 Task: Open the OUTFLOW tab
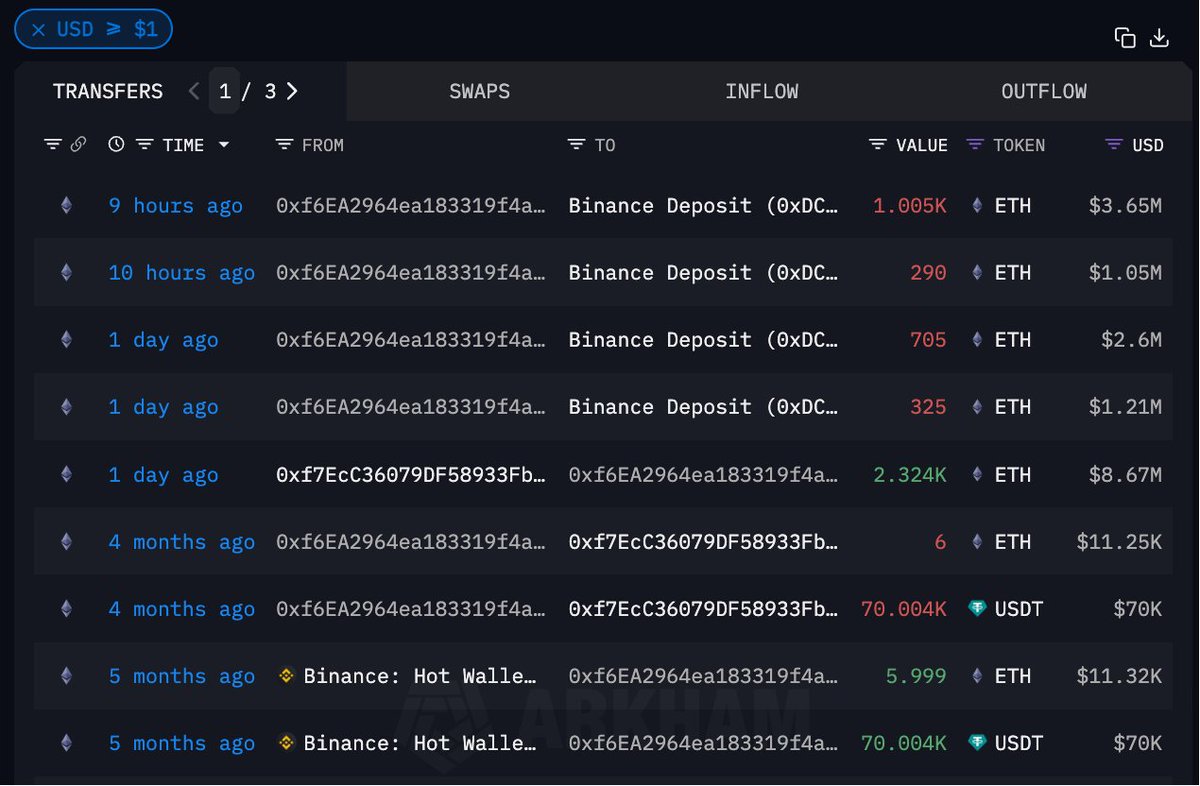[1044, 91]
